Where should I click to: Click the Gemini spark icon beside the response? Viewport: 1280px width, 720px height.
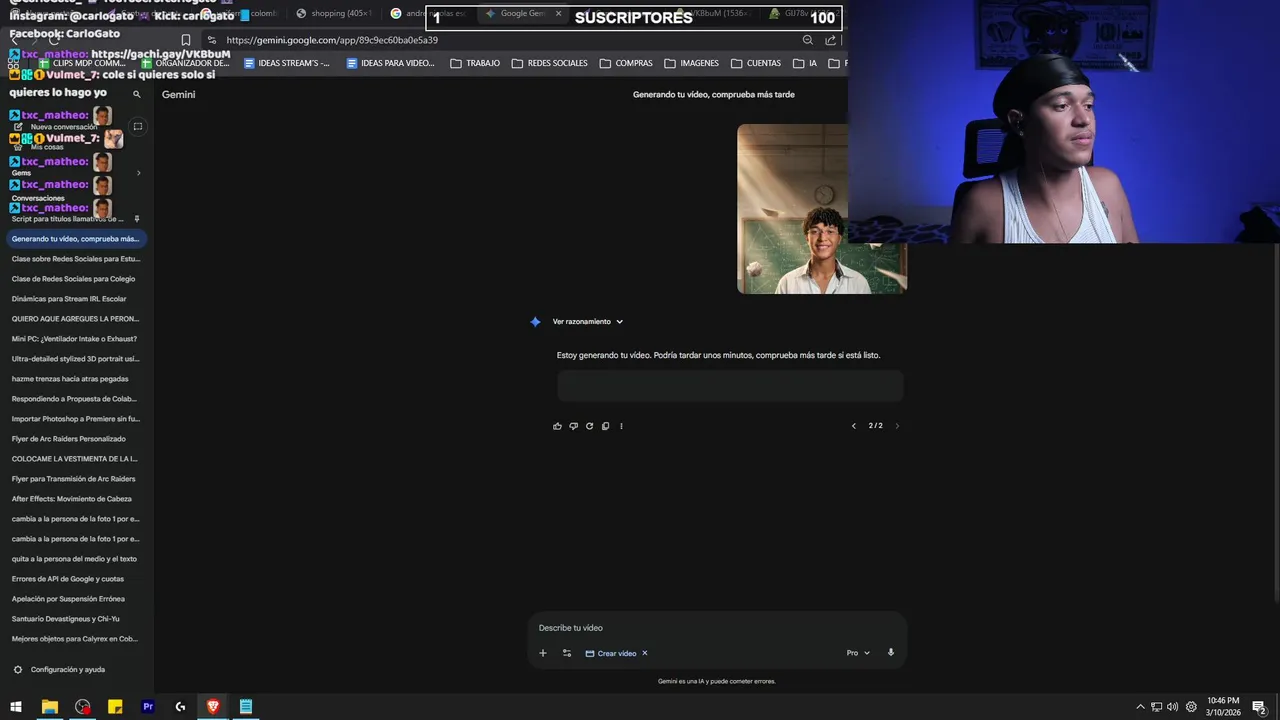(535, 321)
